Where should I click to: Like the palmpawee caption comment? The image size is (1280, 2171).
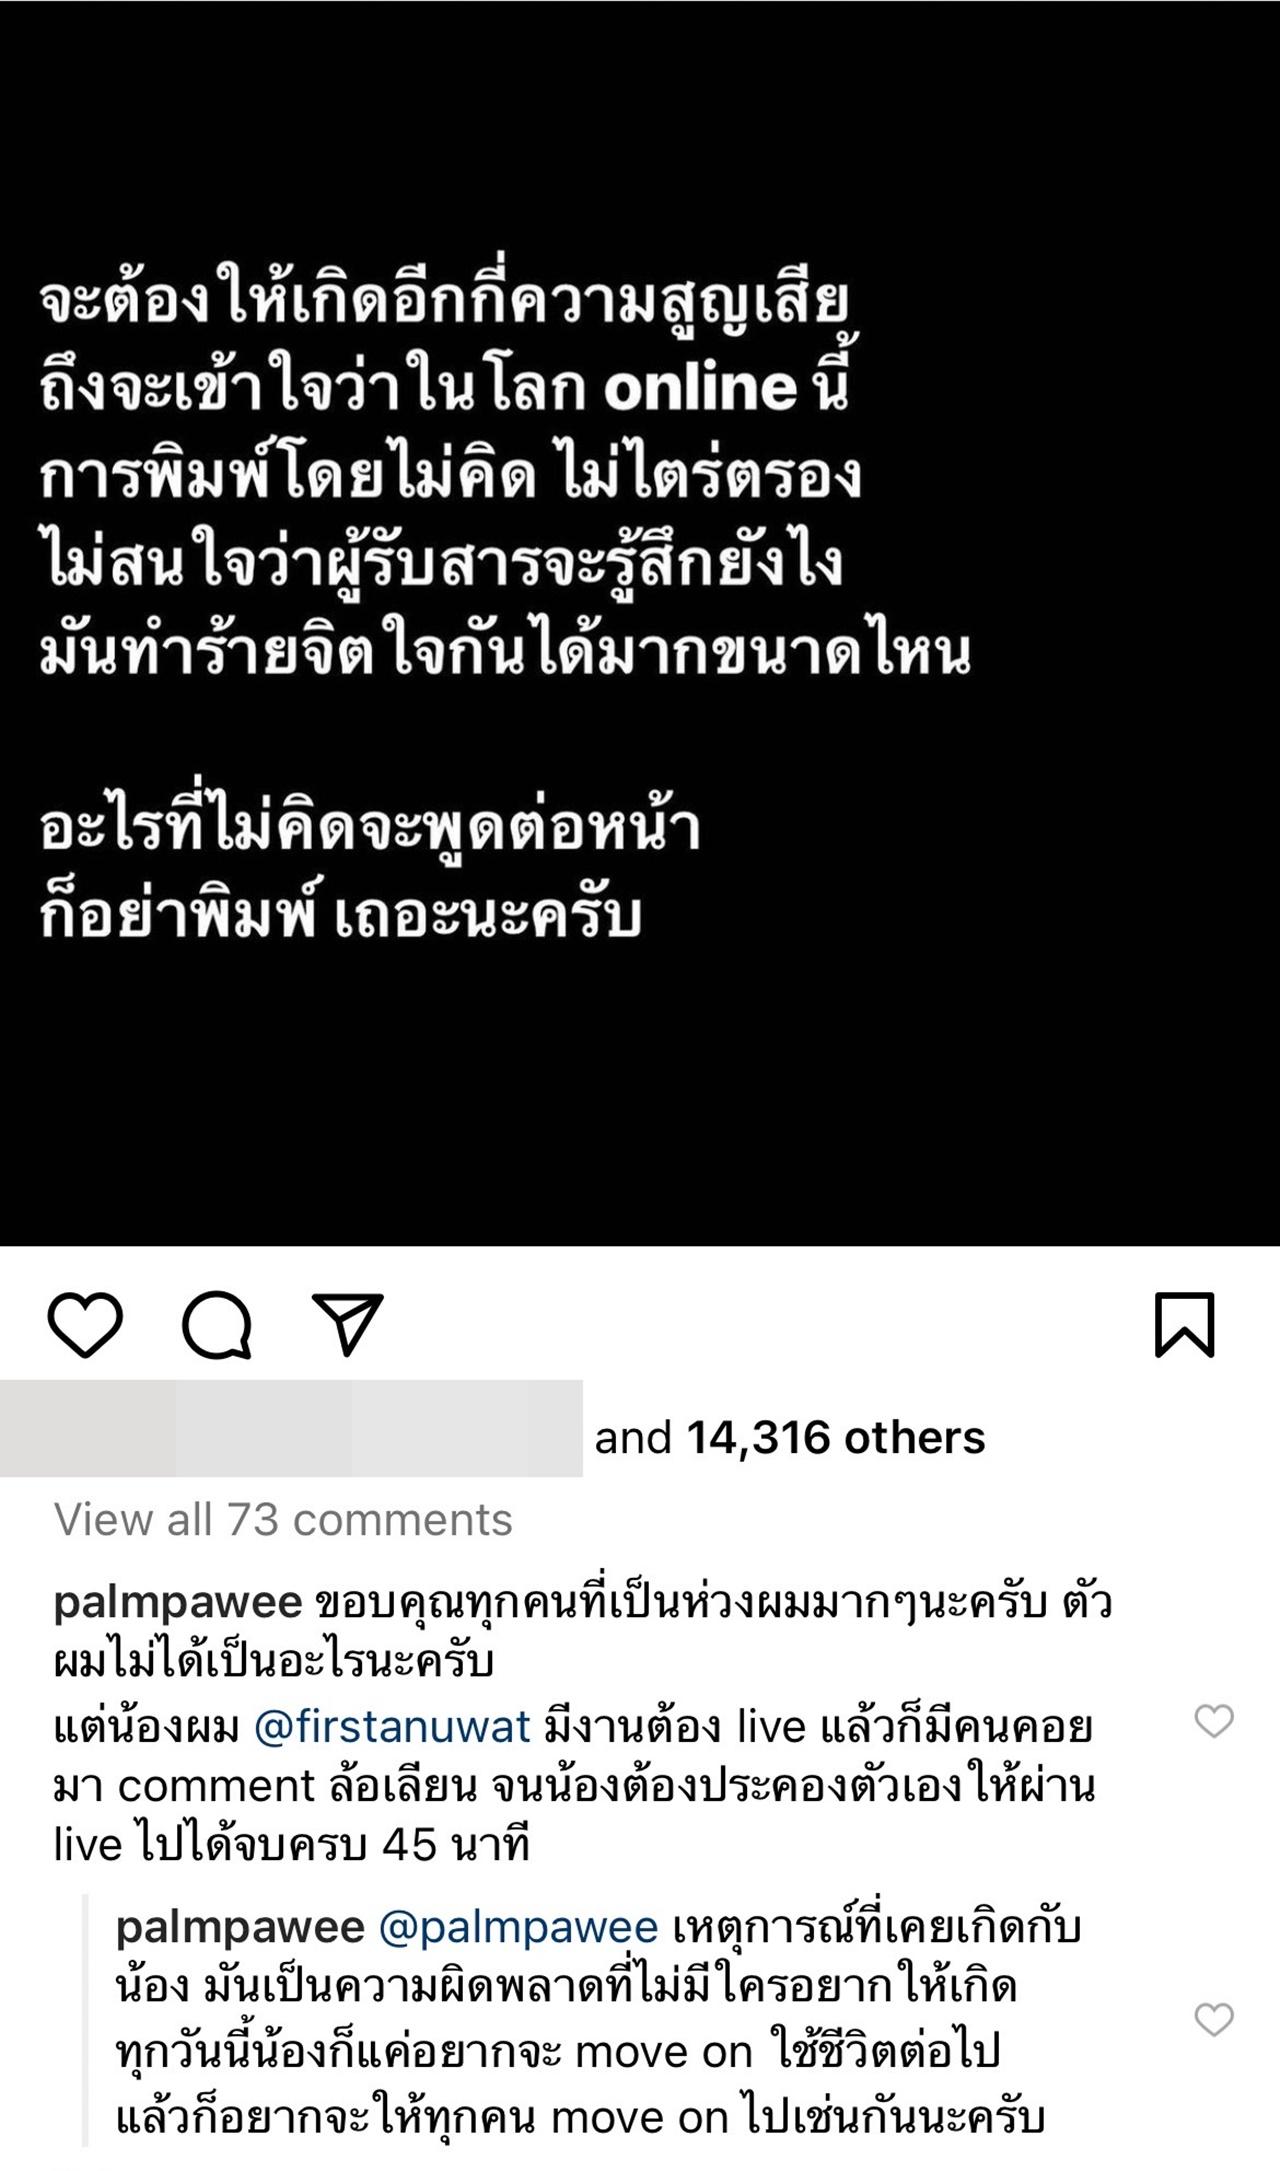pyautogui.click(x=1214, y=1721)
